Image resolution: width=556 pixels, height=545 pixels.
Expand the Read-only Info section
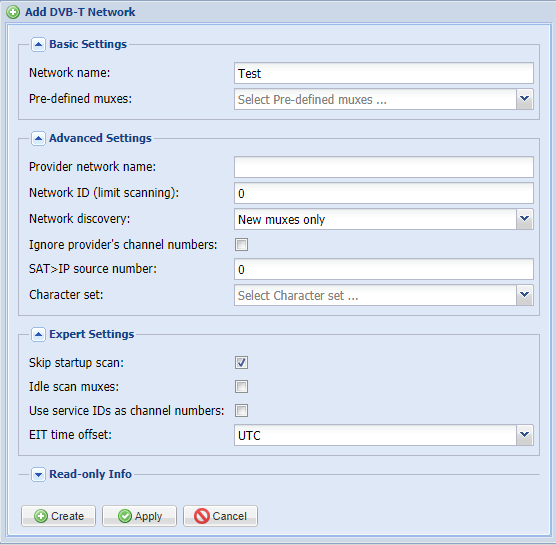(38, 474)
